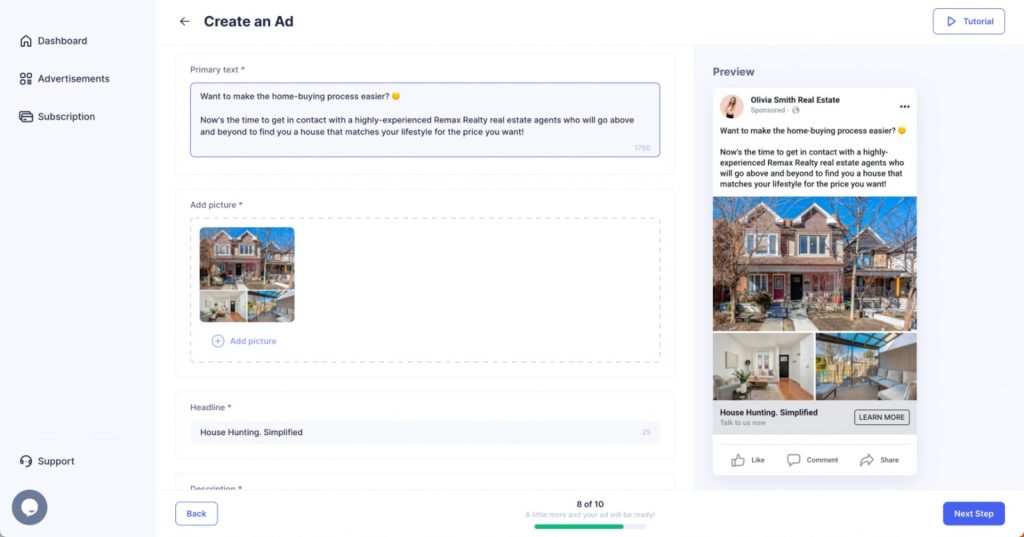
Task: Click the Subscription card icon
Action: point(25,117)
